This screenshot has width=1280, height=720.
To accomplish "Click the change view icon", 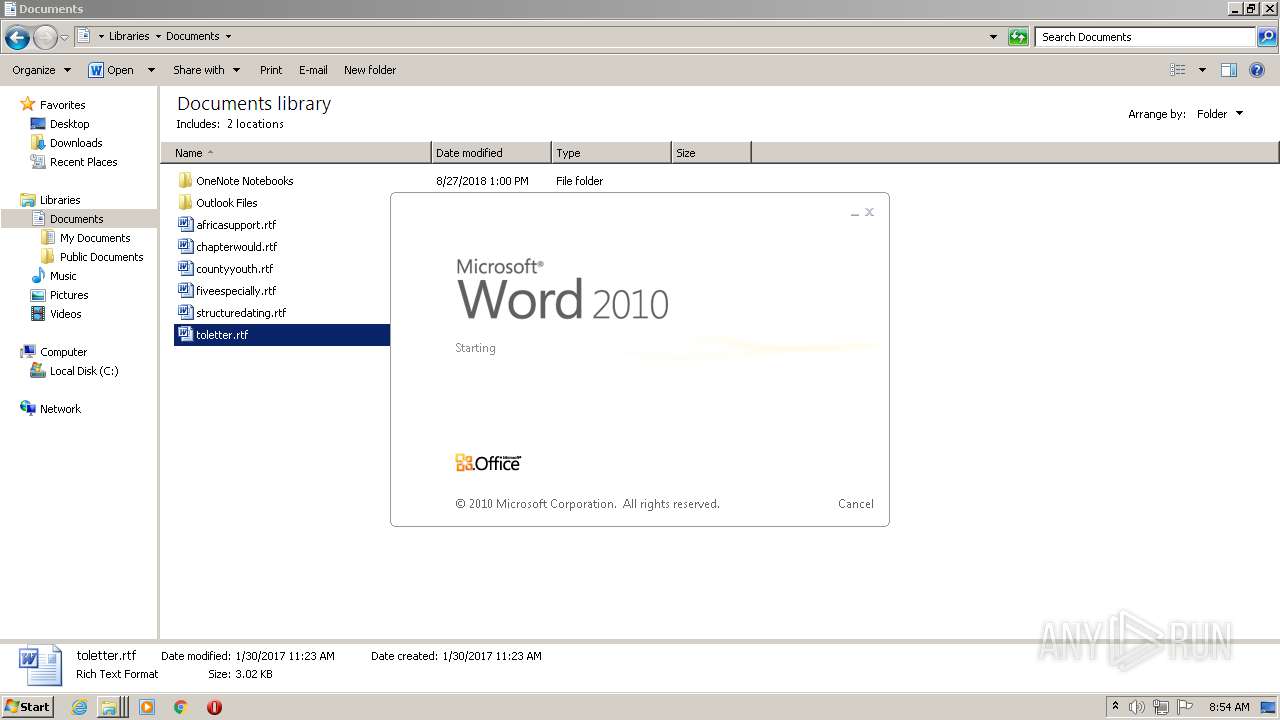I will pos(1178,70).
